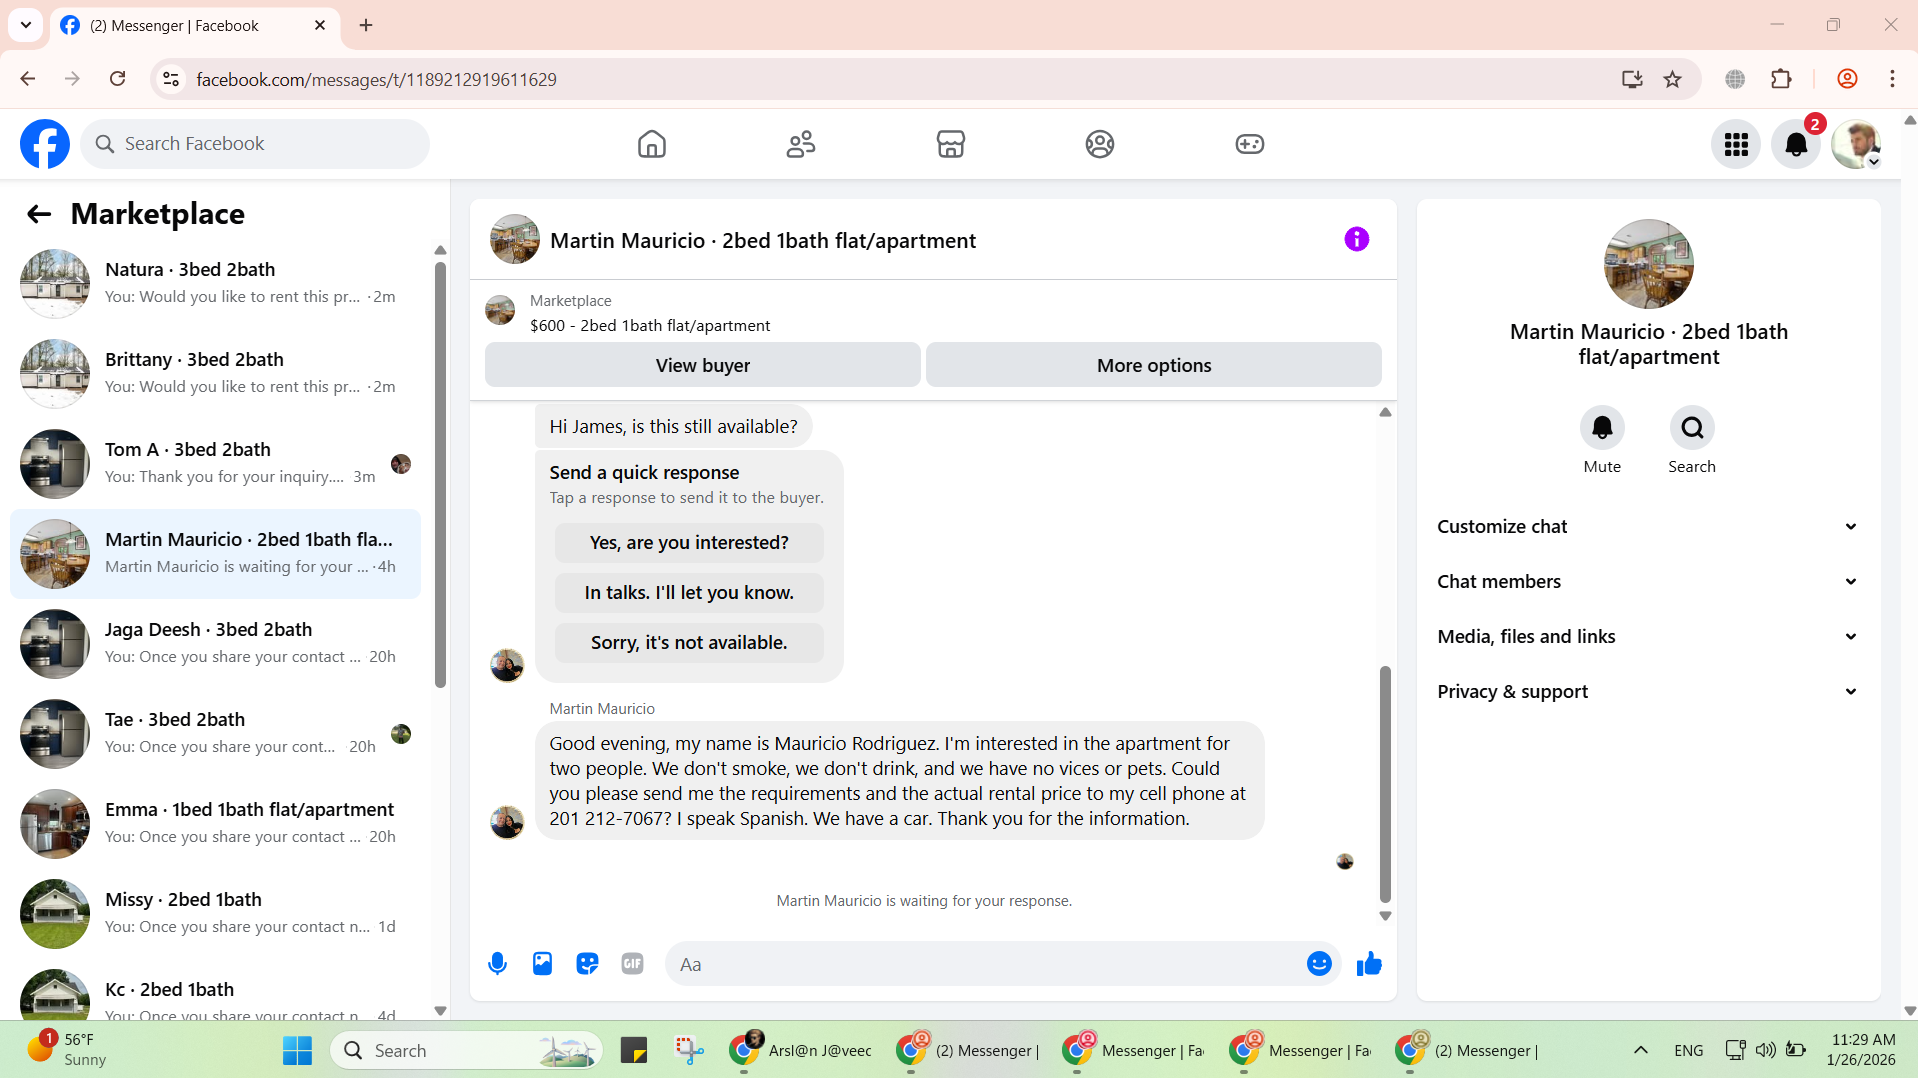The width and height of the screenshot is (1918, 1078).
Task: Search in conversation with magnifier icon
Action: (1692, 428)
